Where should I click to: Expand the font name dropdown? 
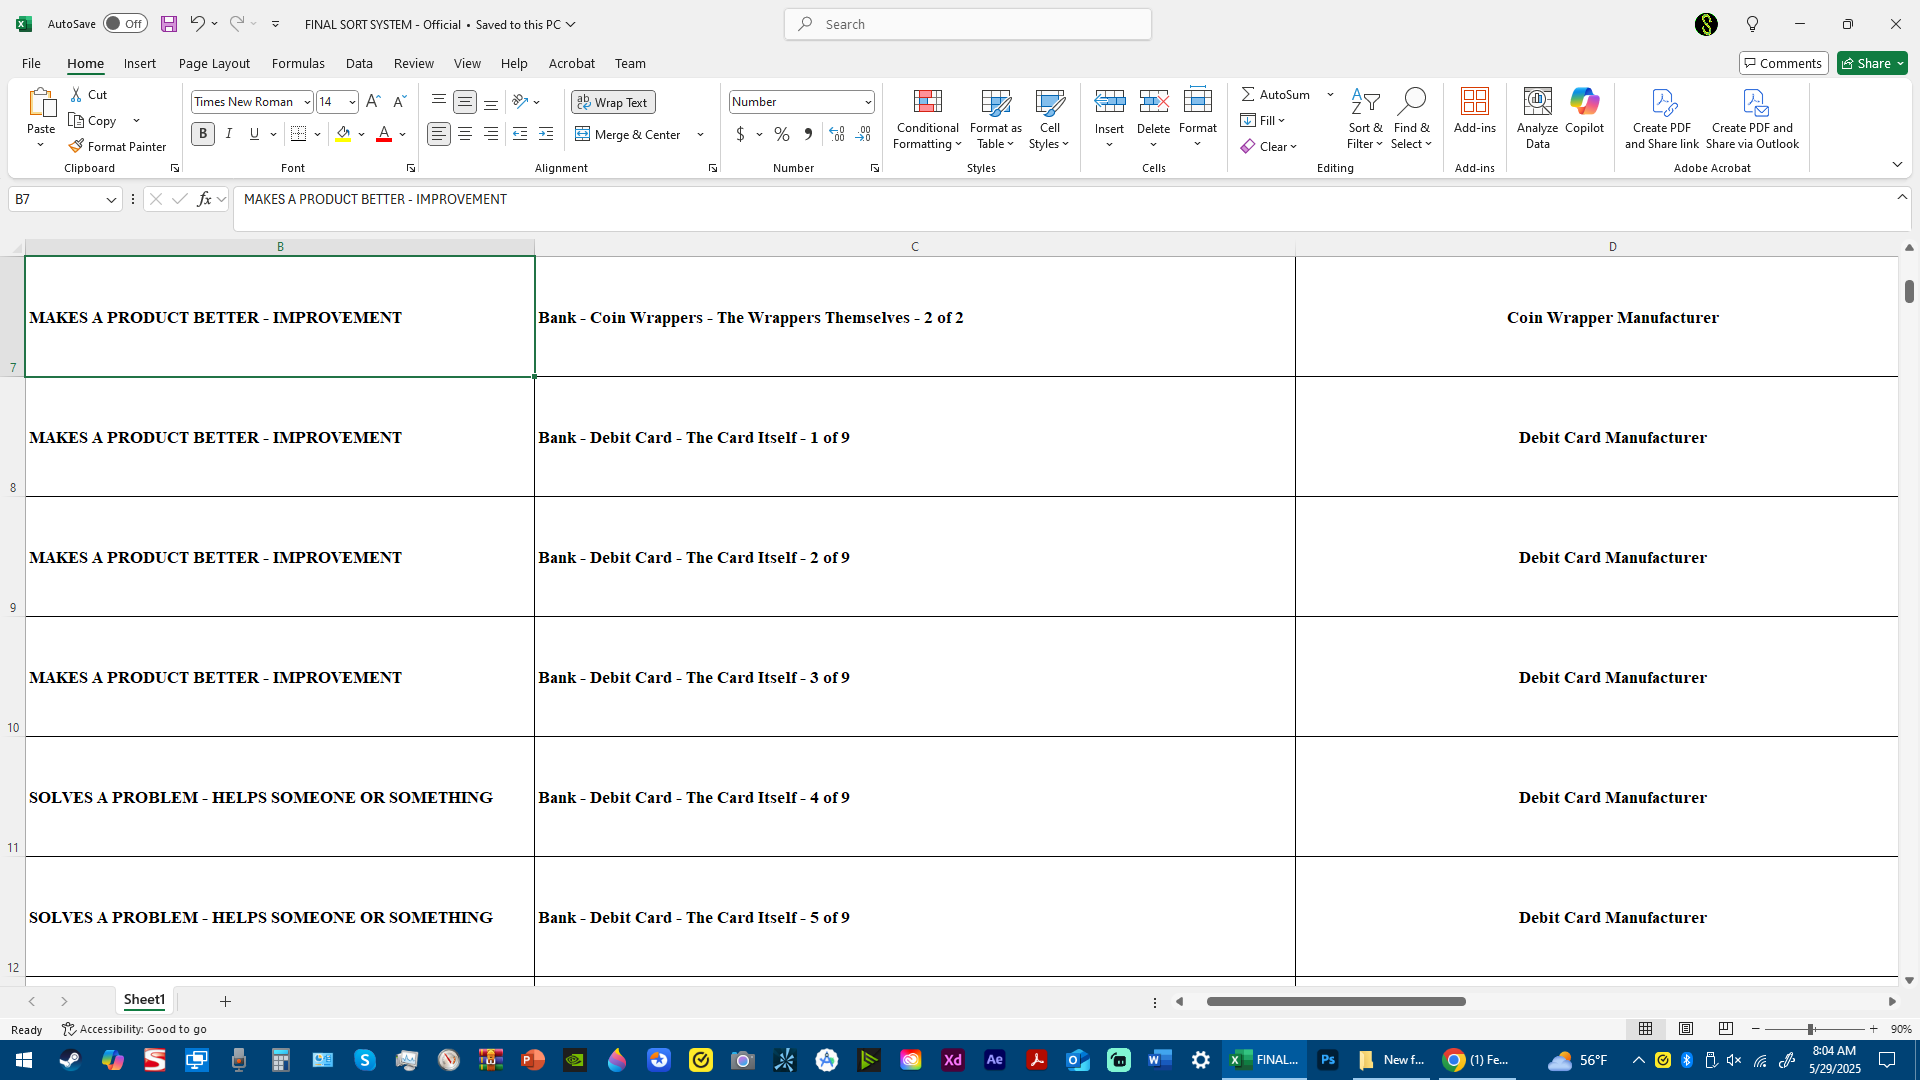(x=307, y=102)
